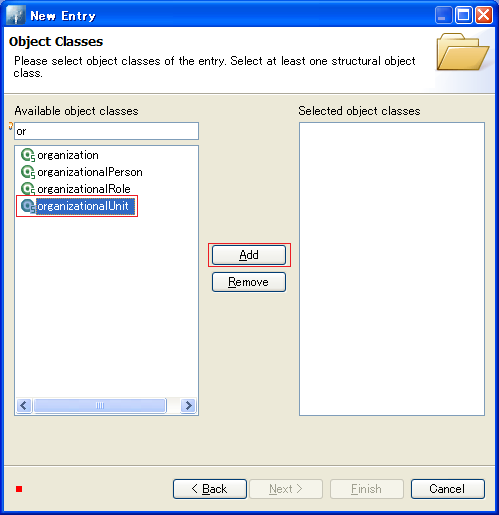The image size is (499, 515).
Task: Click the left arrow of horizontal scrollbar
Action: click(x=24, y=406)
